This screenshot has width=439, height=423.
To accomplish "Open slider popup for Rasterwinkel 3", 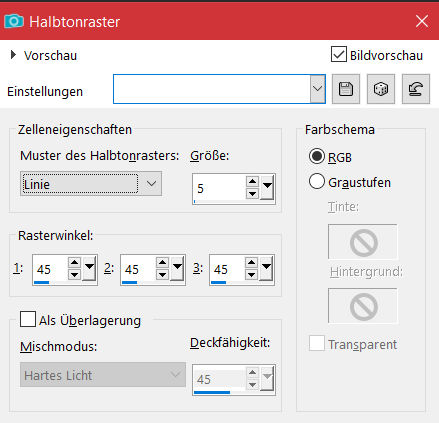I will [266, 269].
